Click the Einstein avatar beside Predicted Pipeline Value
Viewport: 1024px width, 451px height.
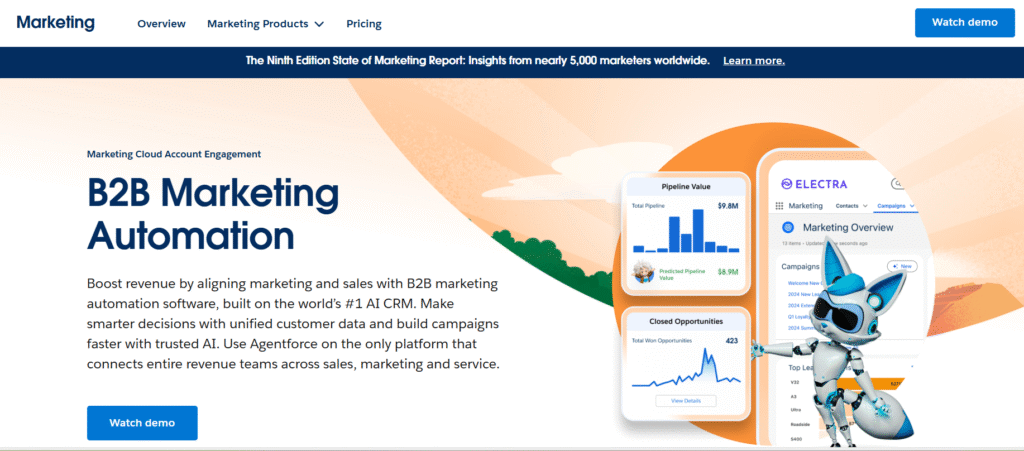(x=641, y=273)
